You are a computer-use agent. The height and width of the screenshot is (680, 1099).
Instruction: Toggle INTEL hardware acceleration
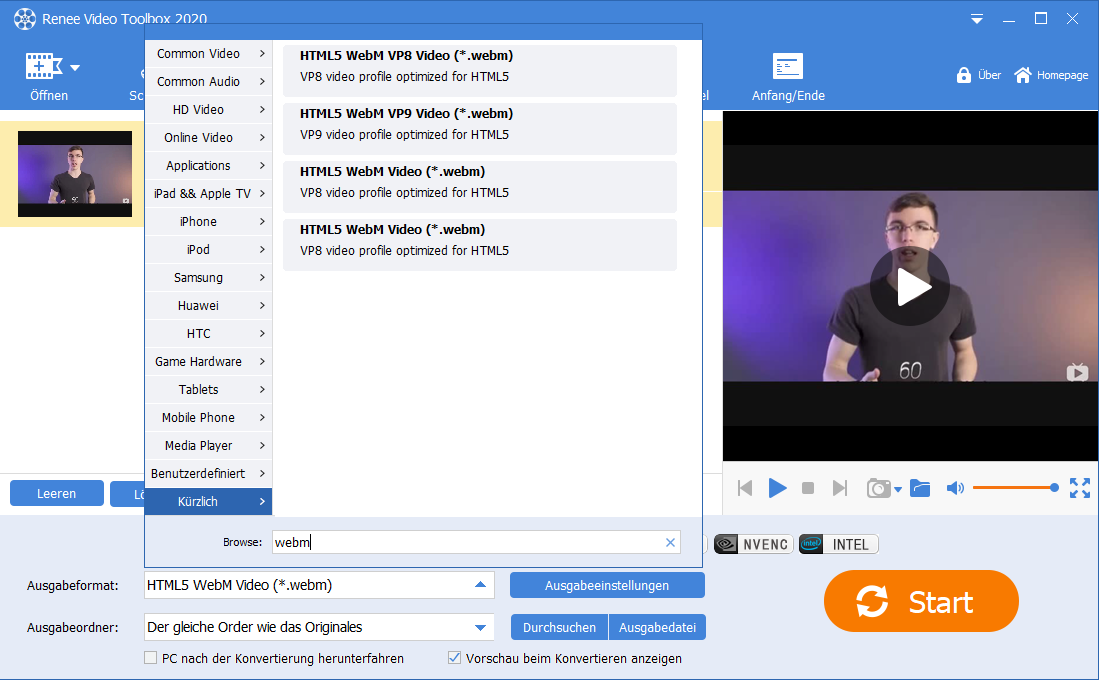tap(838, 545)
